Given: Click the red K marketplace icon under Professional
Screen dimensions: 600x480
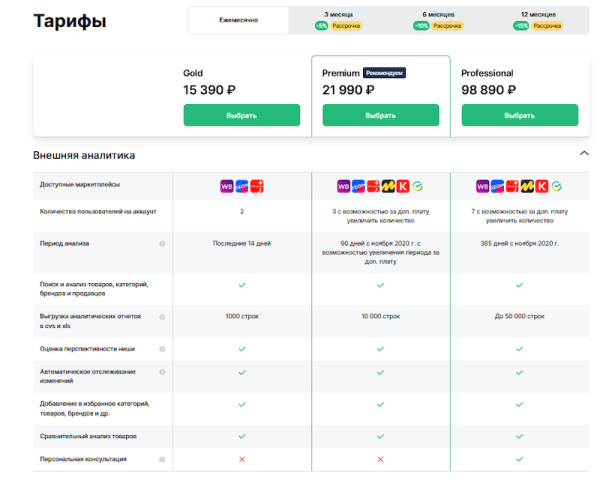Looking at the screenshot, I should pos(542,186).
